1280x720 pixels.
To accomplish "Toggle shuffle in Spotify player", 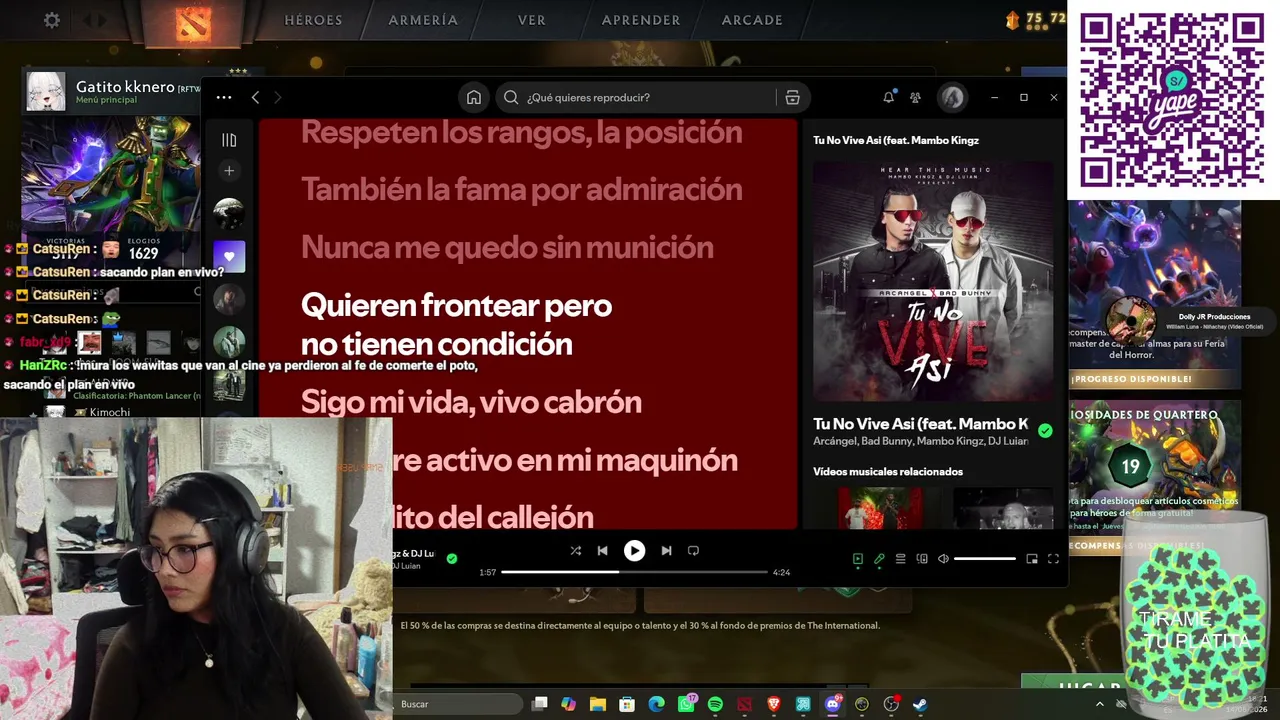I will coord(575,550).
